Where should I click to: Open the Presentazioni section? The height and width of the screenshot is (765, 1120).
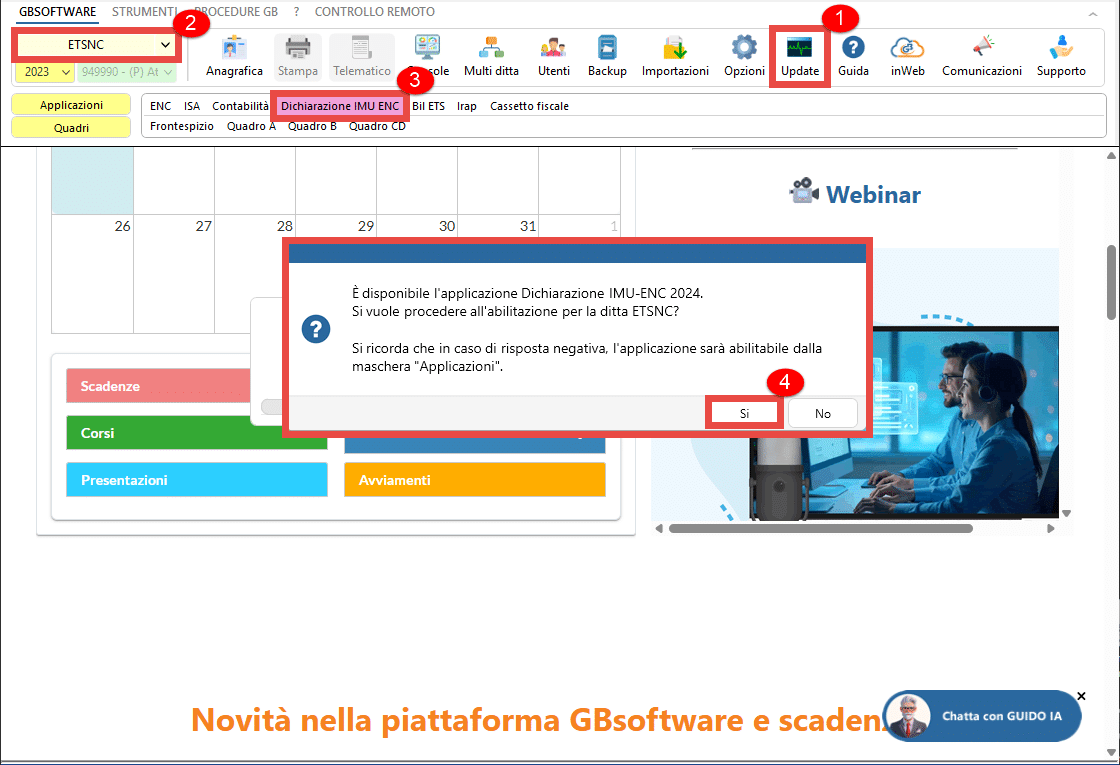pos(196,480)
